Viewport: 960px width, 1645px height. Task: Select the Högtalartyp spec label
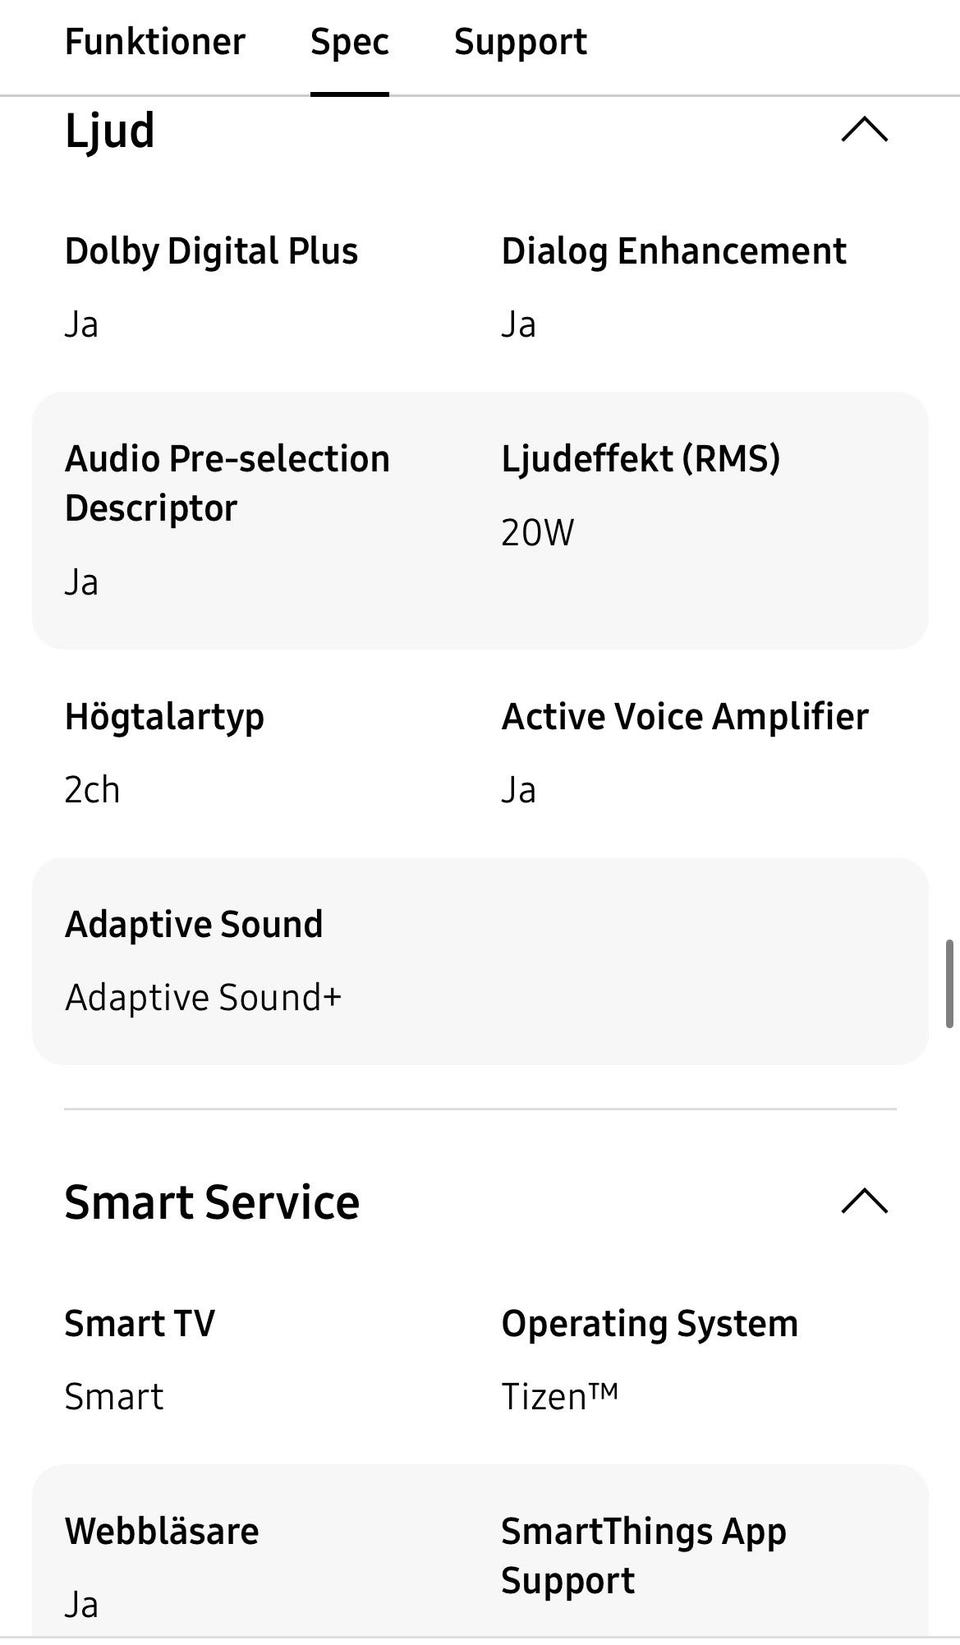tap(164, 717)
